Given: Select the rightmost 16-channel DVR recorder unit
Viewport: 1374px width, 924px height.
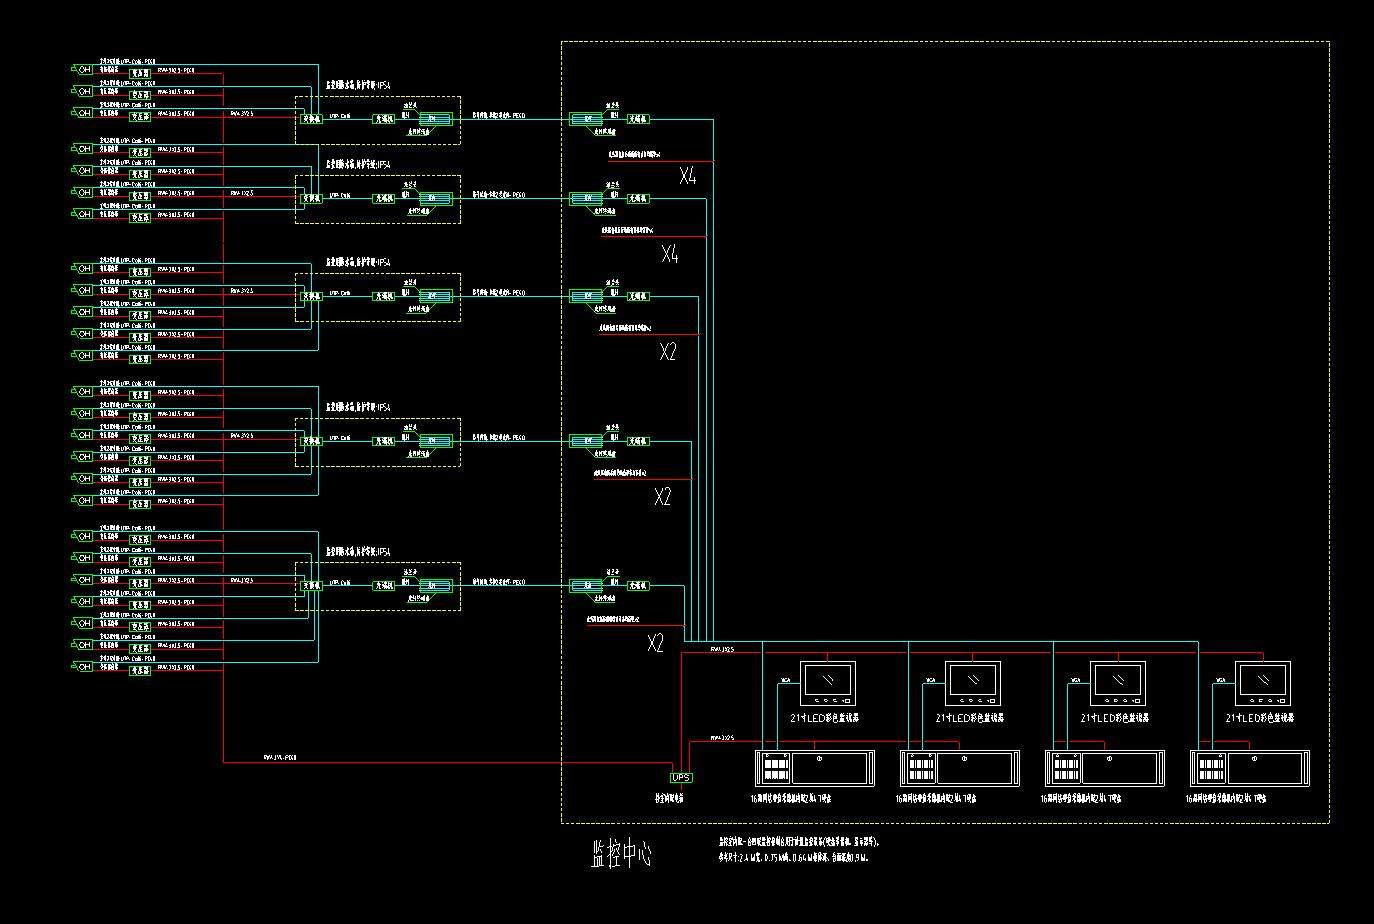Looking at the screenshot, I should click(x=1250, y=768).
